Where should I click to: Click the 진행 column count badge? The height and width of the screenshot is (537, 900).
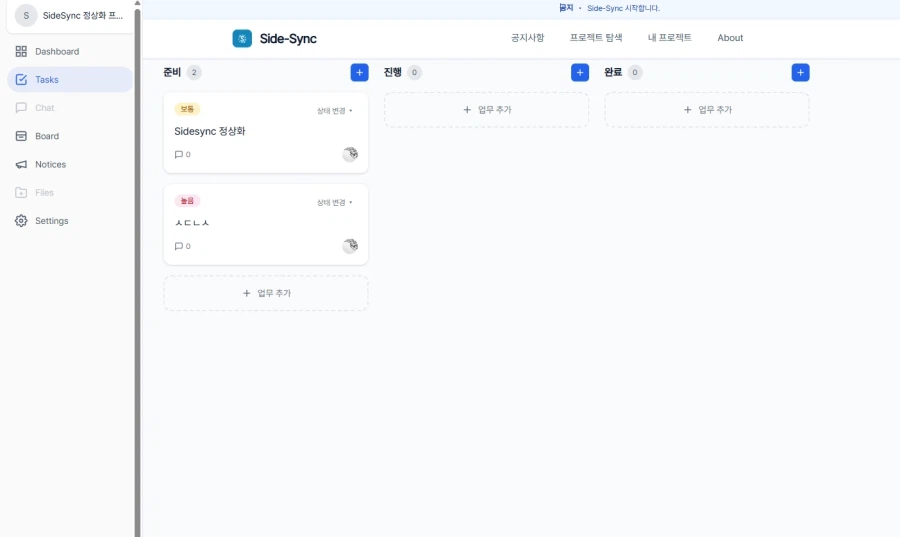point(414,72)
